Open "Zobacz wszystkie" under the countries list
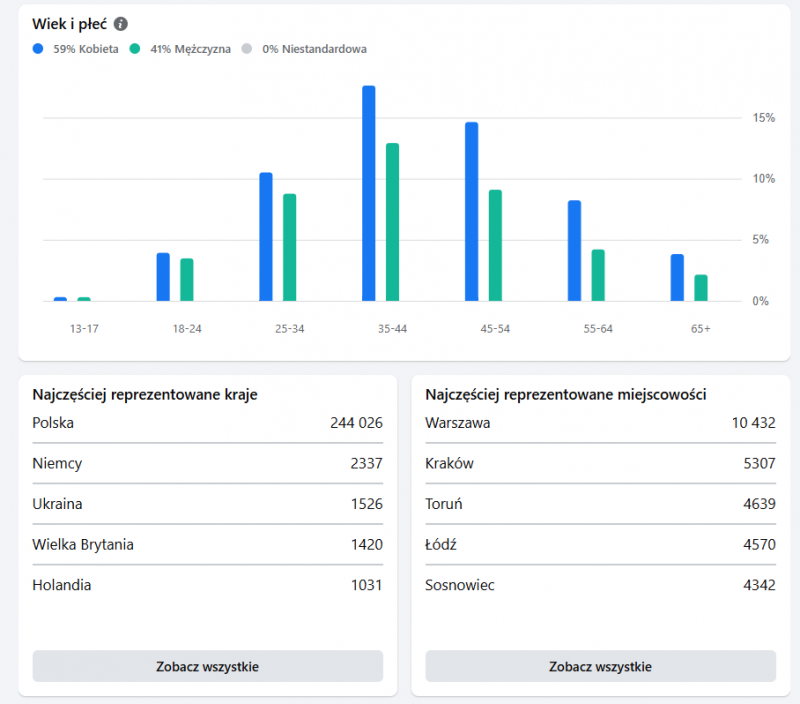Image resolution: width=800 pixels, height=704 pixels. click(x=207, y=666)
